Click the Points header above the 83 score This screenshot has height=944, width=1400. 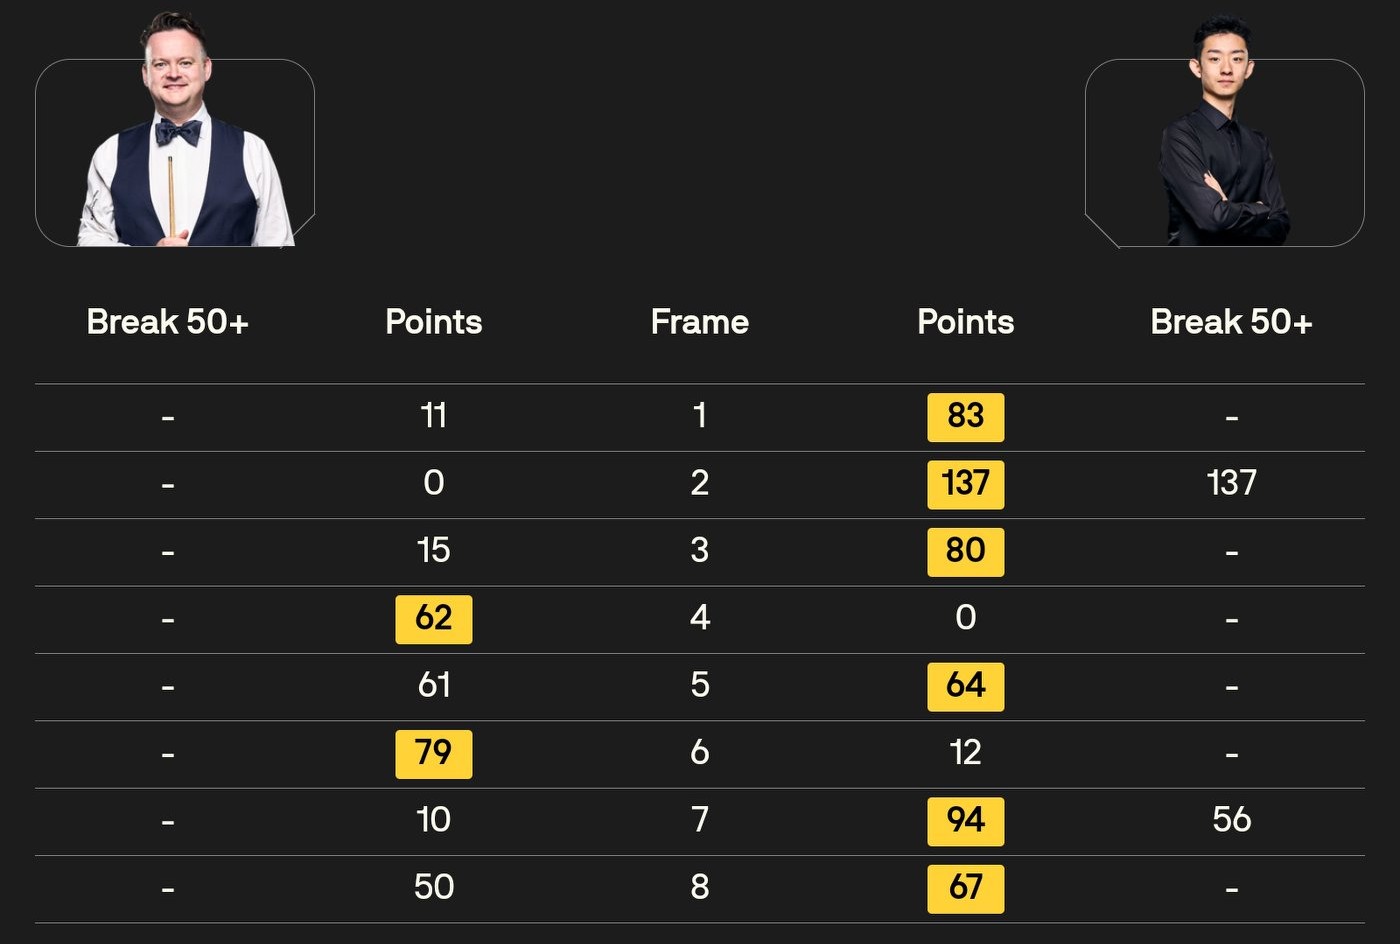click(x=965, y=322)
